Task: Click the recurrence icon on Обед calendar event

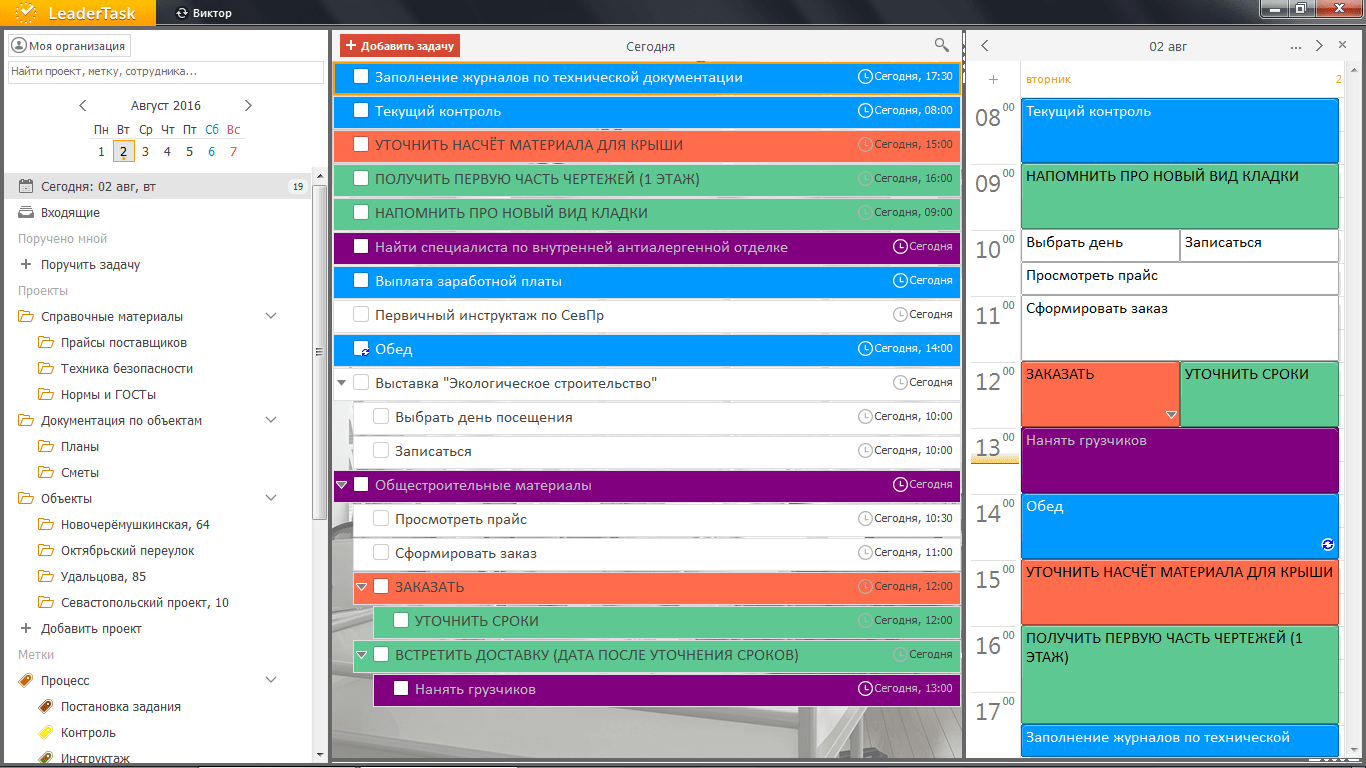Action: [1327, 544]
